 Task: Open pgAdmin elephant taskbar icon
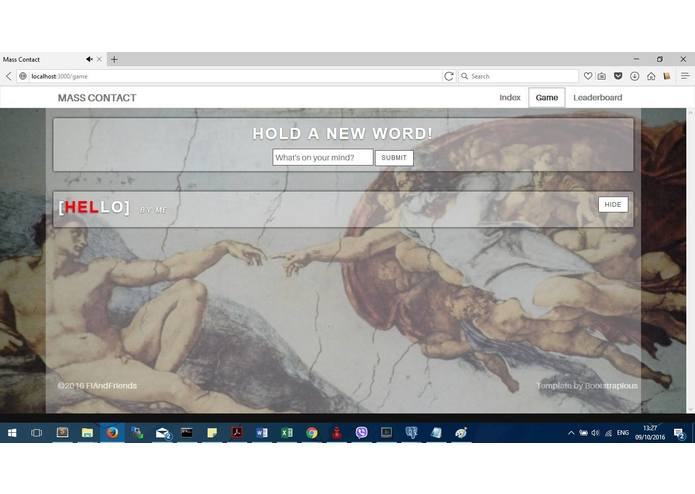coord(411,432)
